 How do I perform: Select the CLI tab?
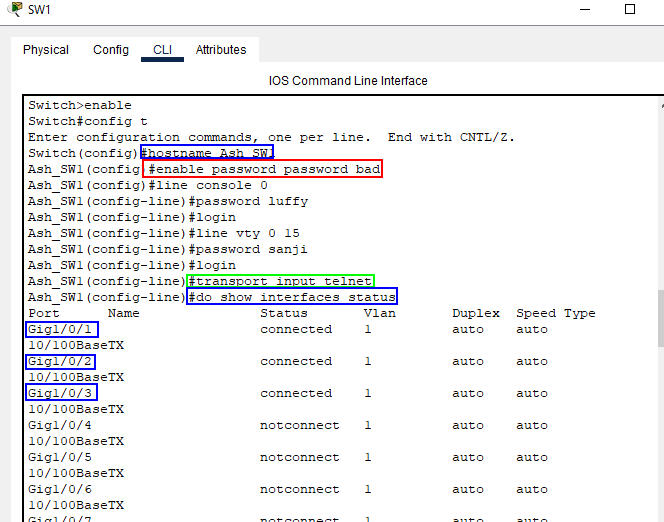(x=162, y=50)
